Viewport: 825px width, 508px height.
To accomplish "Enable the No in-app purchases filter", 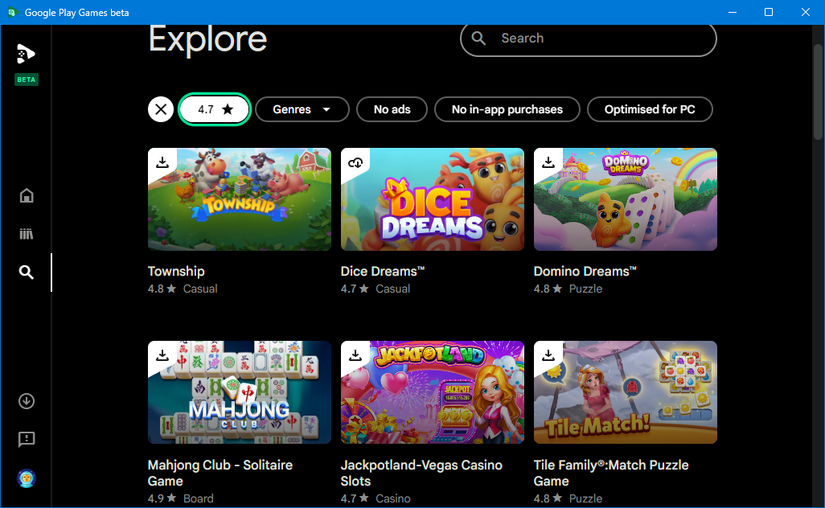I will pos(507,109).
